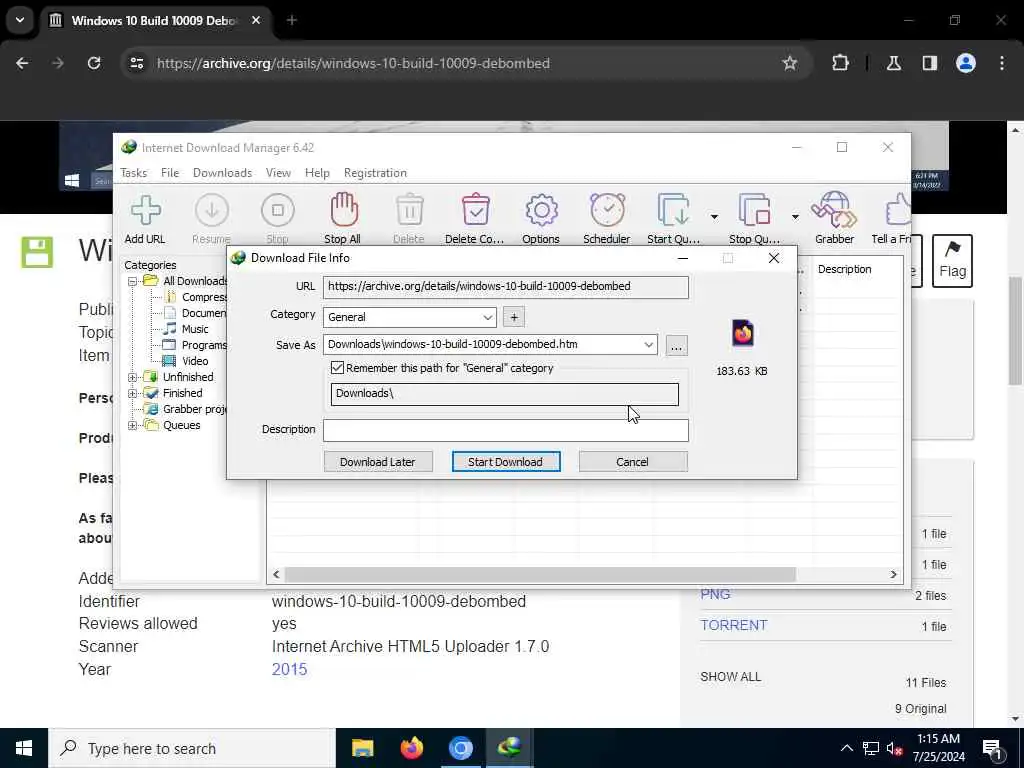Open the Start Queue dropdown arrow

[714, 217]
